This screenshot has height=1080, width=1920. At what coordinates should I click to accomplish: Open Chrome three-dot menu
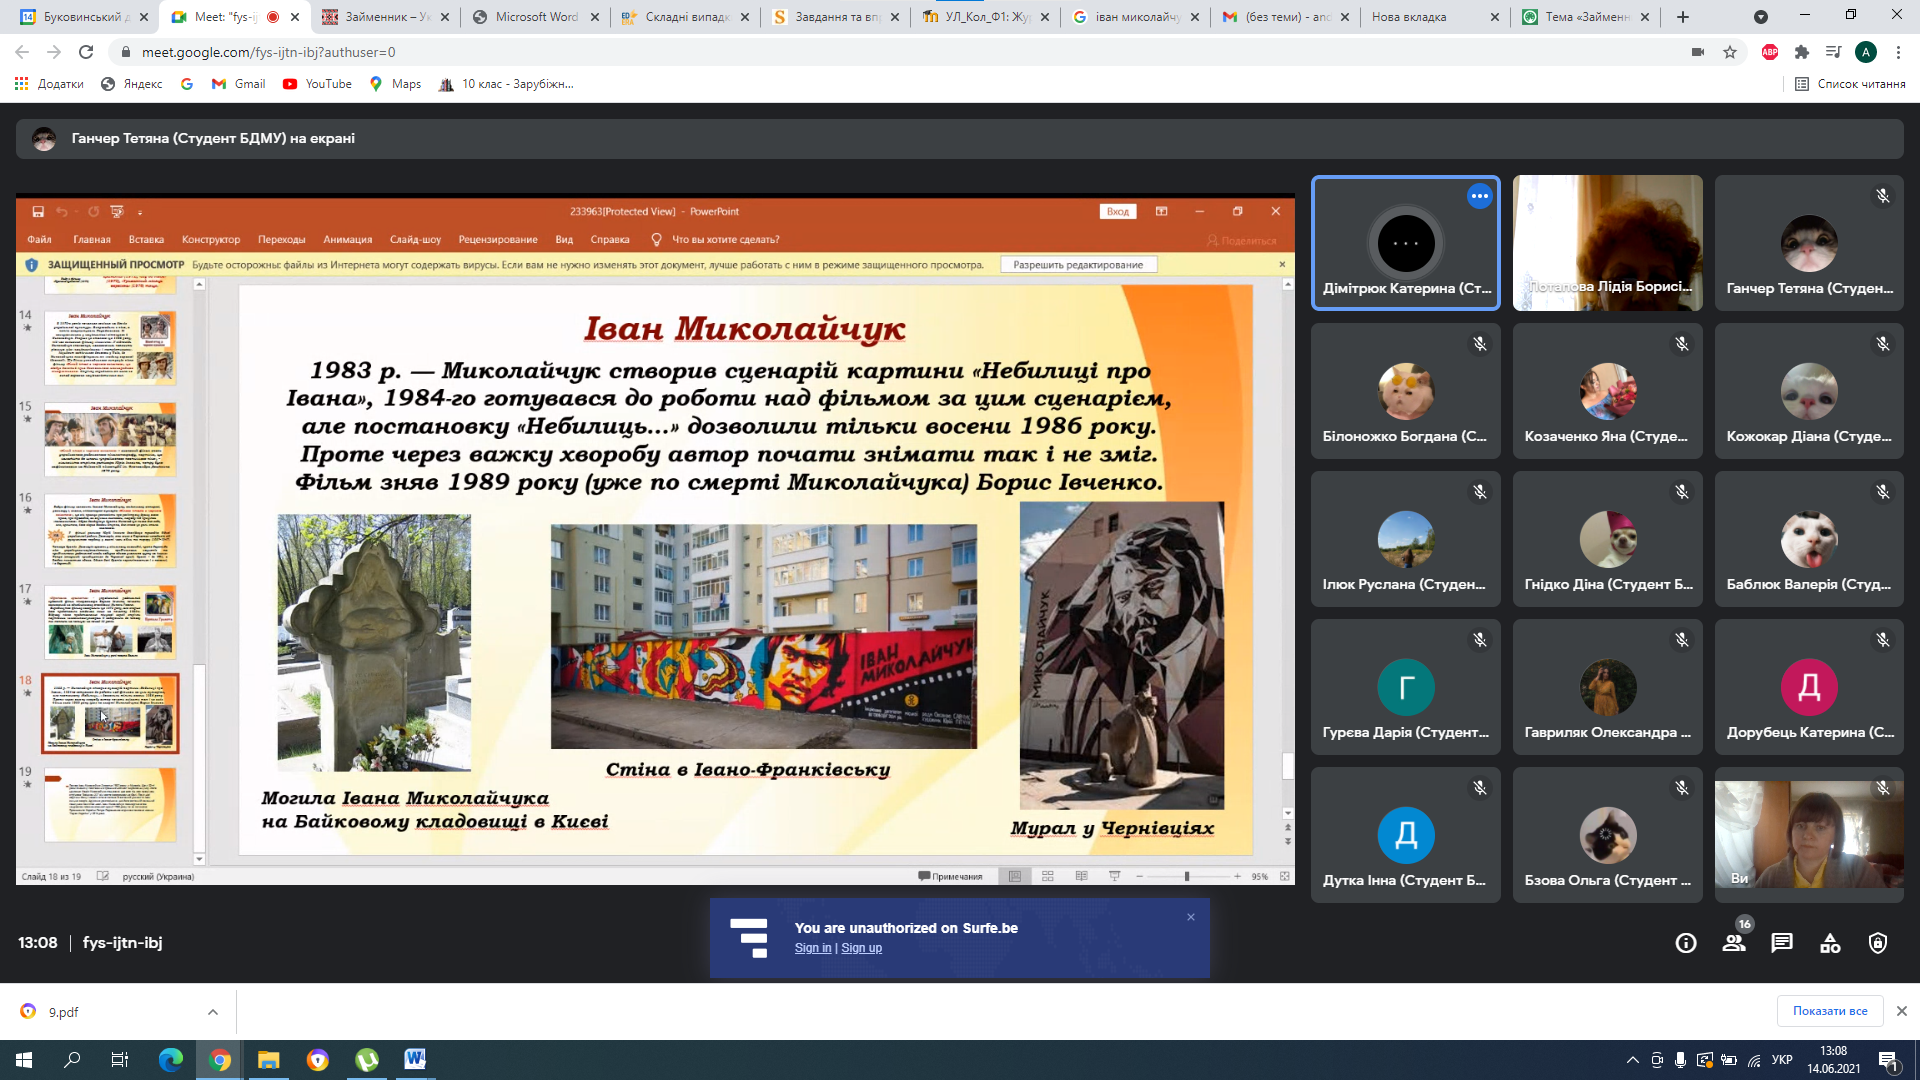point(1898,52)
